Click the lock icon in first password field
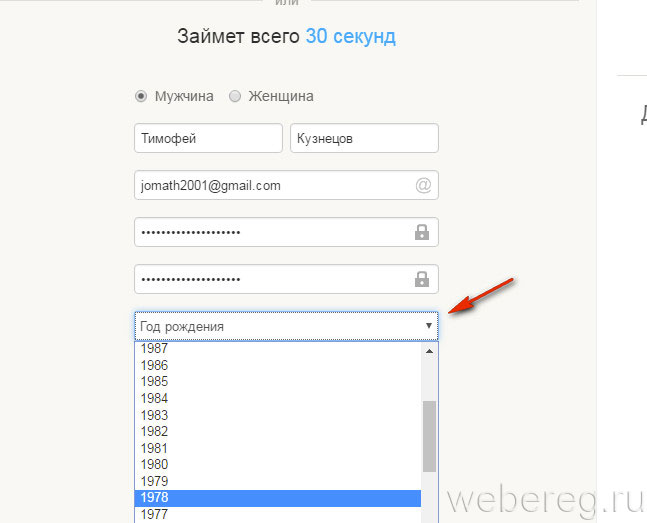This screenshot has width=647, height=523. (x=422, y=232)
